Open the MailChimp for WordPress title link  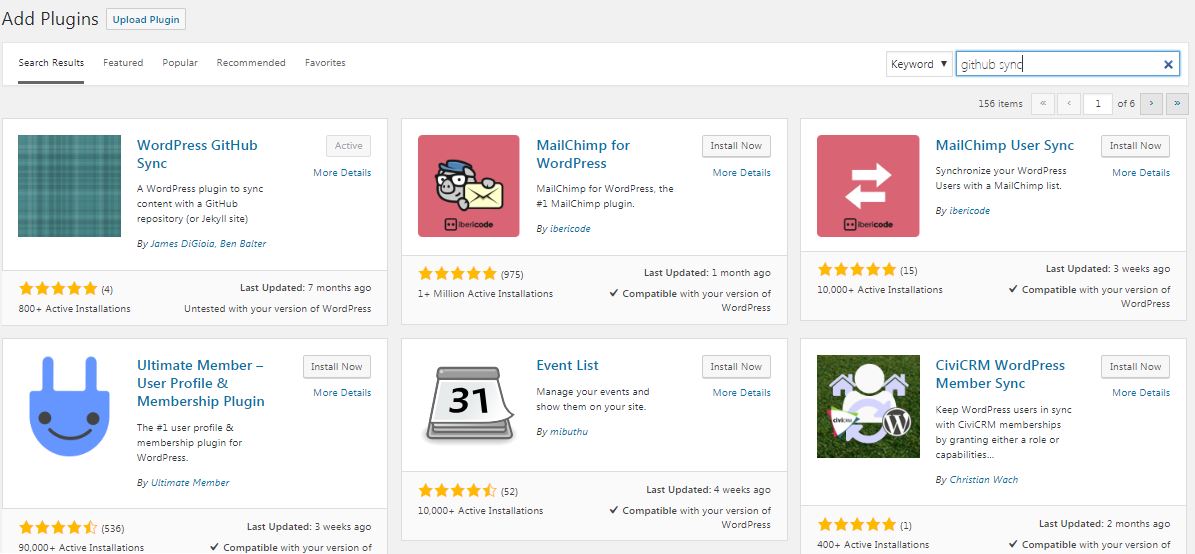583,155
